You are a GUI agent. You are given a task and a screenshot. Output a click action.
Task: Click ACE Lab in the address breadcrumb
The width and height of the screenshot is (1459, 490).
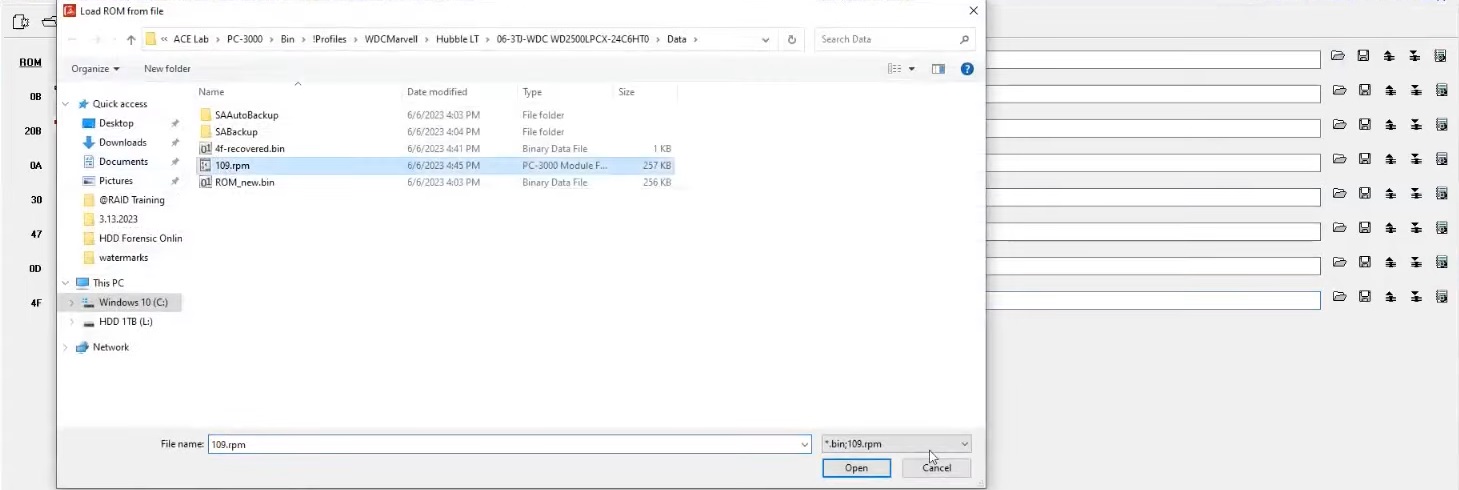190,40
